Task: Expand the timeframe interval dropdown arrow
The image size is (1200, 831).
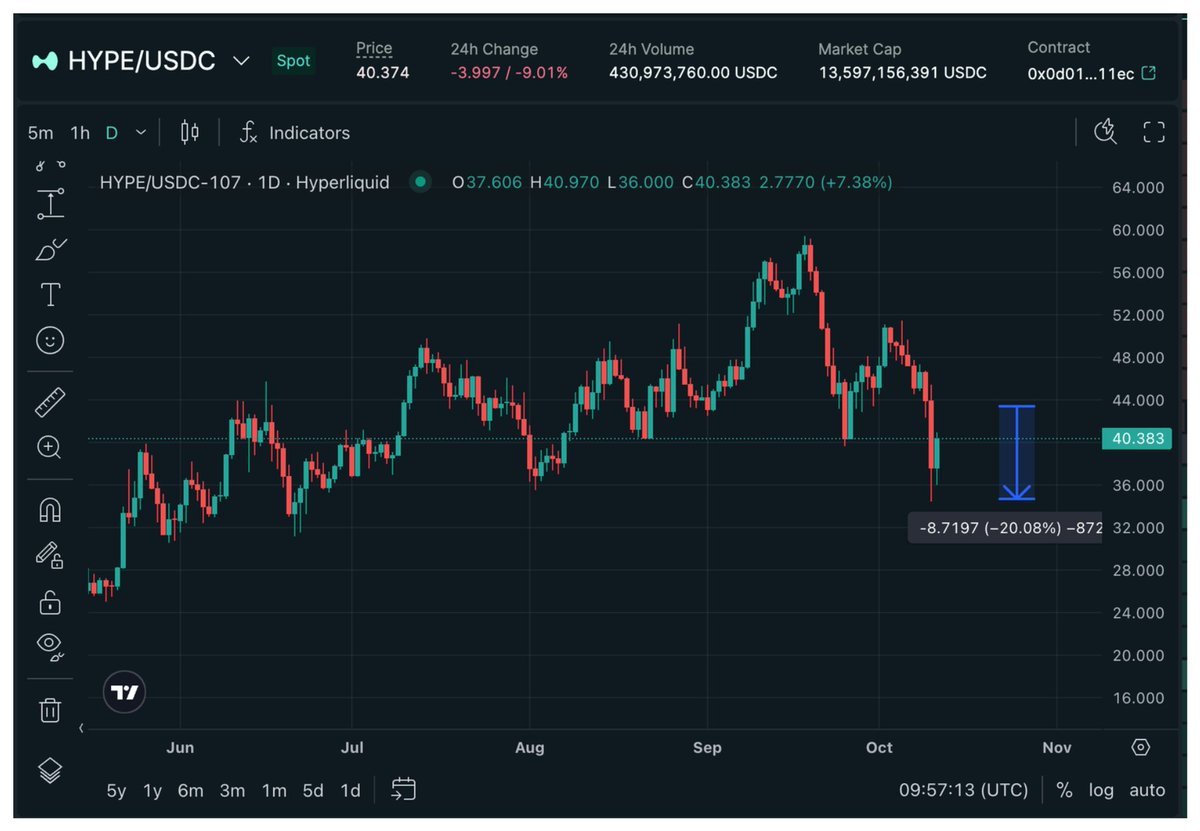Action: coord(141,132)
